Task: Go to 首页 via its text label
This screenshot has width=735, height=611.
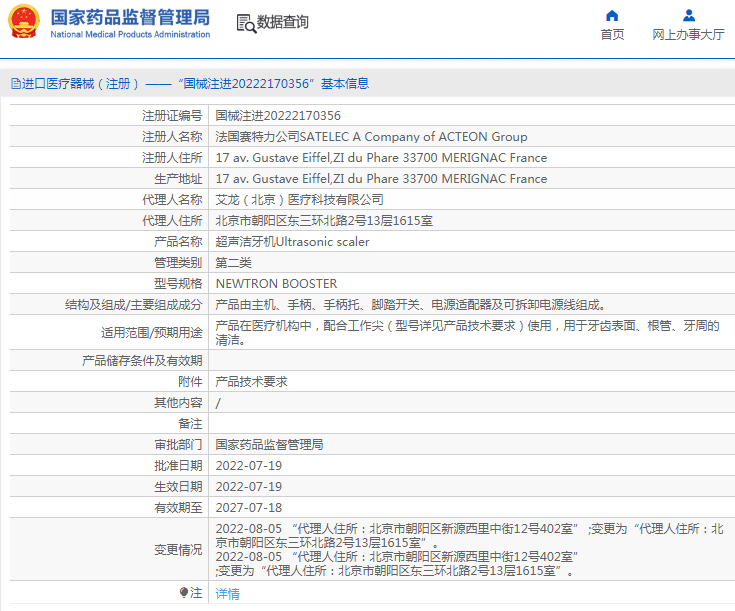Action: pyautogui.click(x=612, y=34)
